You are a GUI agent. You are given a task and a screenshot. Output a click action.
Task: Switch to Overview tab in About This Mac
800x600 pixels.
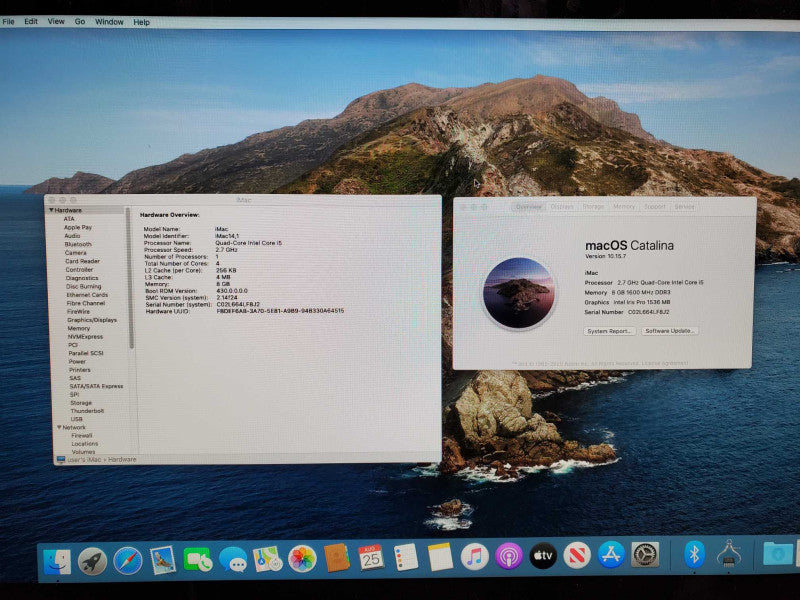coord(529,207)
